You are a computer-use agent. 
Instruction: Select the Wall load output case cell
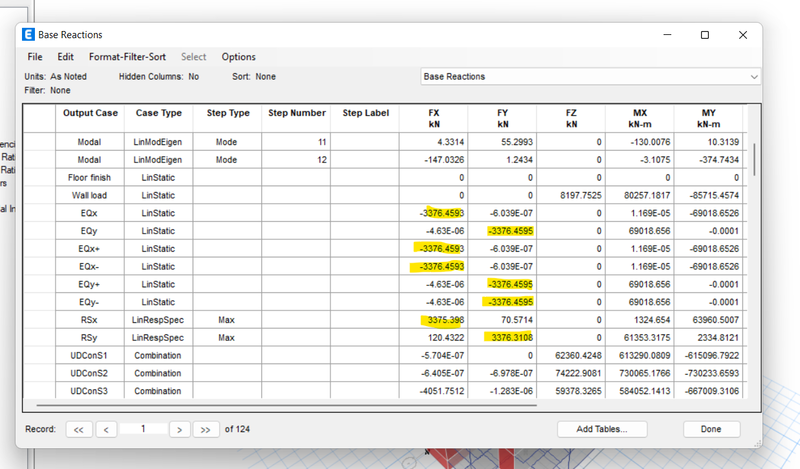pos(90,195)
